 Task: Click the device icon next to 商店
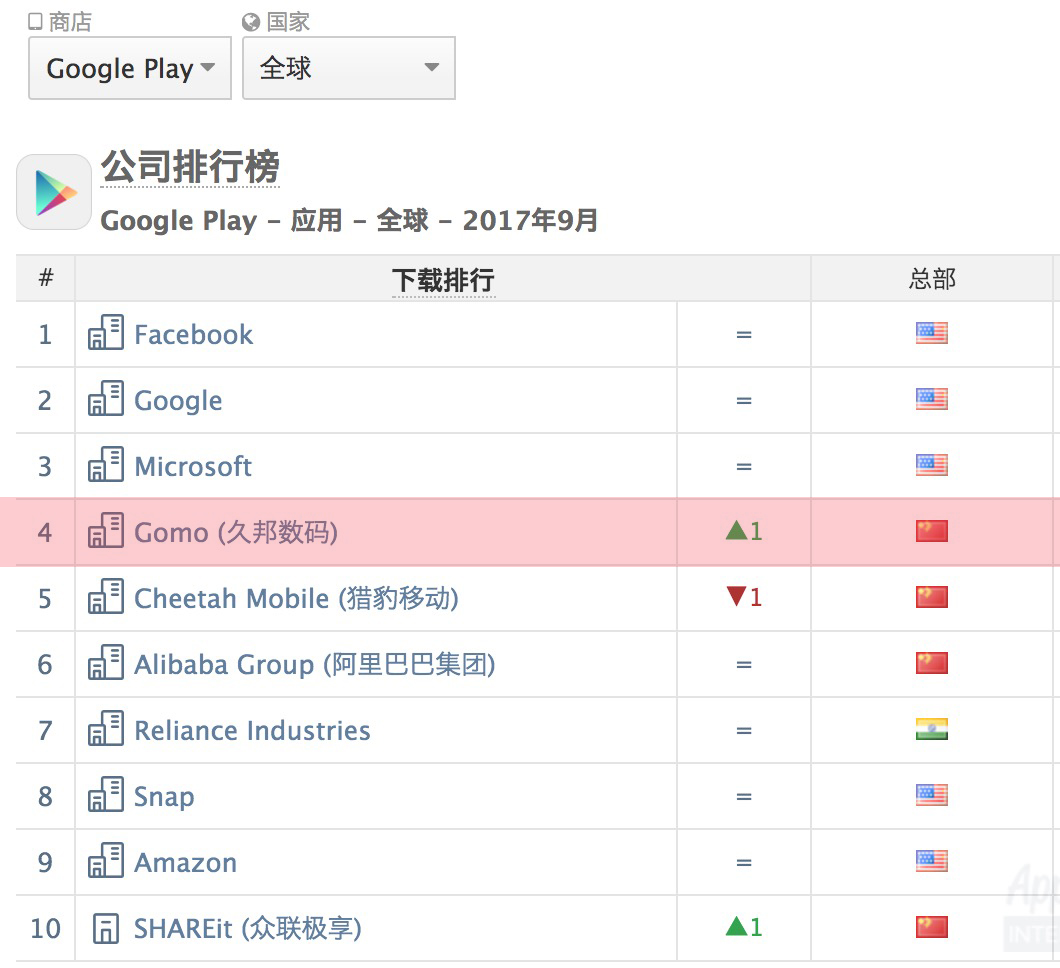pos(35,22)
